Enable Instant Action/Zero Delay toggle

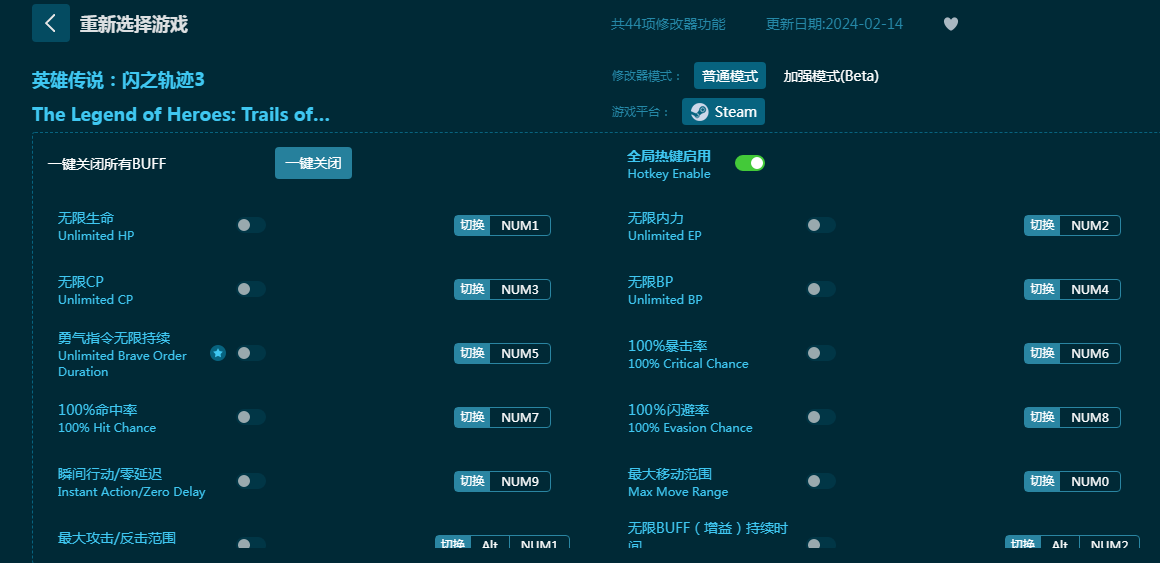[x=251, y=481]
